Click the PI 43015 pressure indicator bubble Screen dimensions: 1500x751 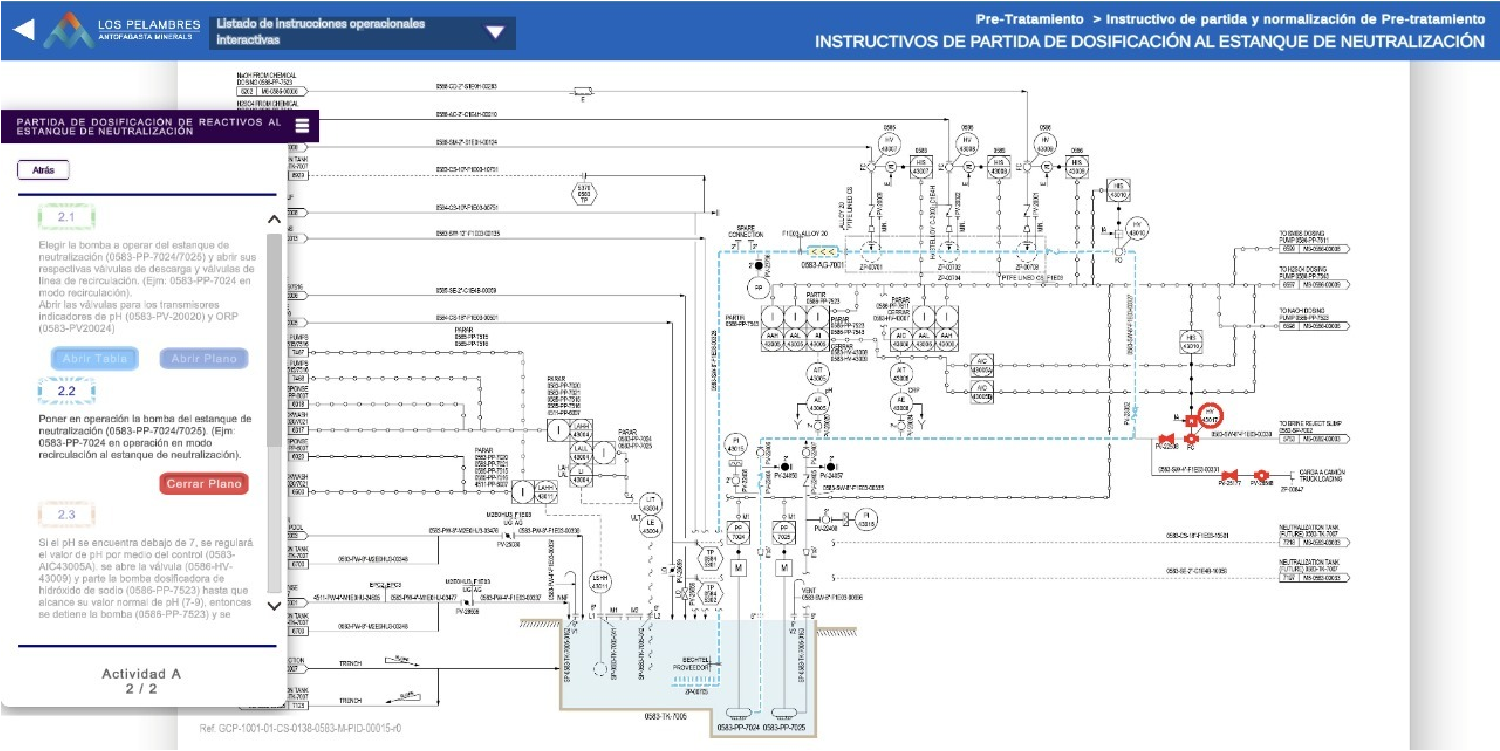[x=734, y=444]
